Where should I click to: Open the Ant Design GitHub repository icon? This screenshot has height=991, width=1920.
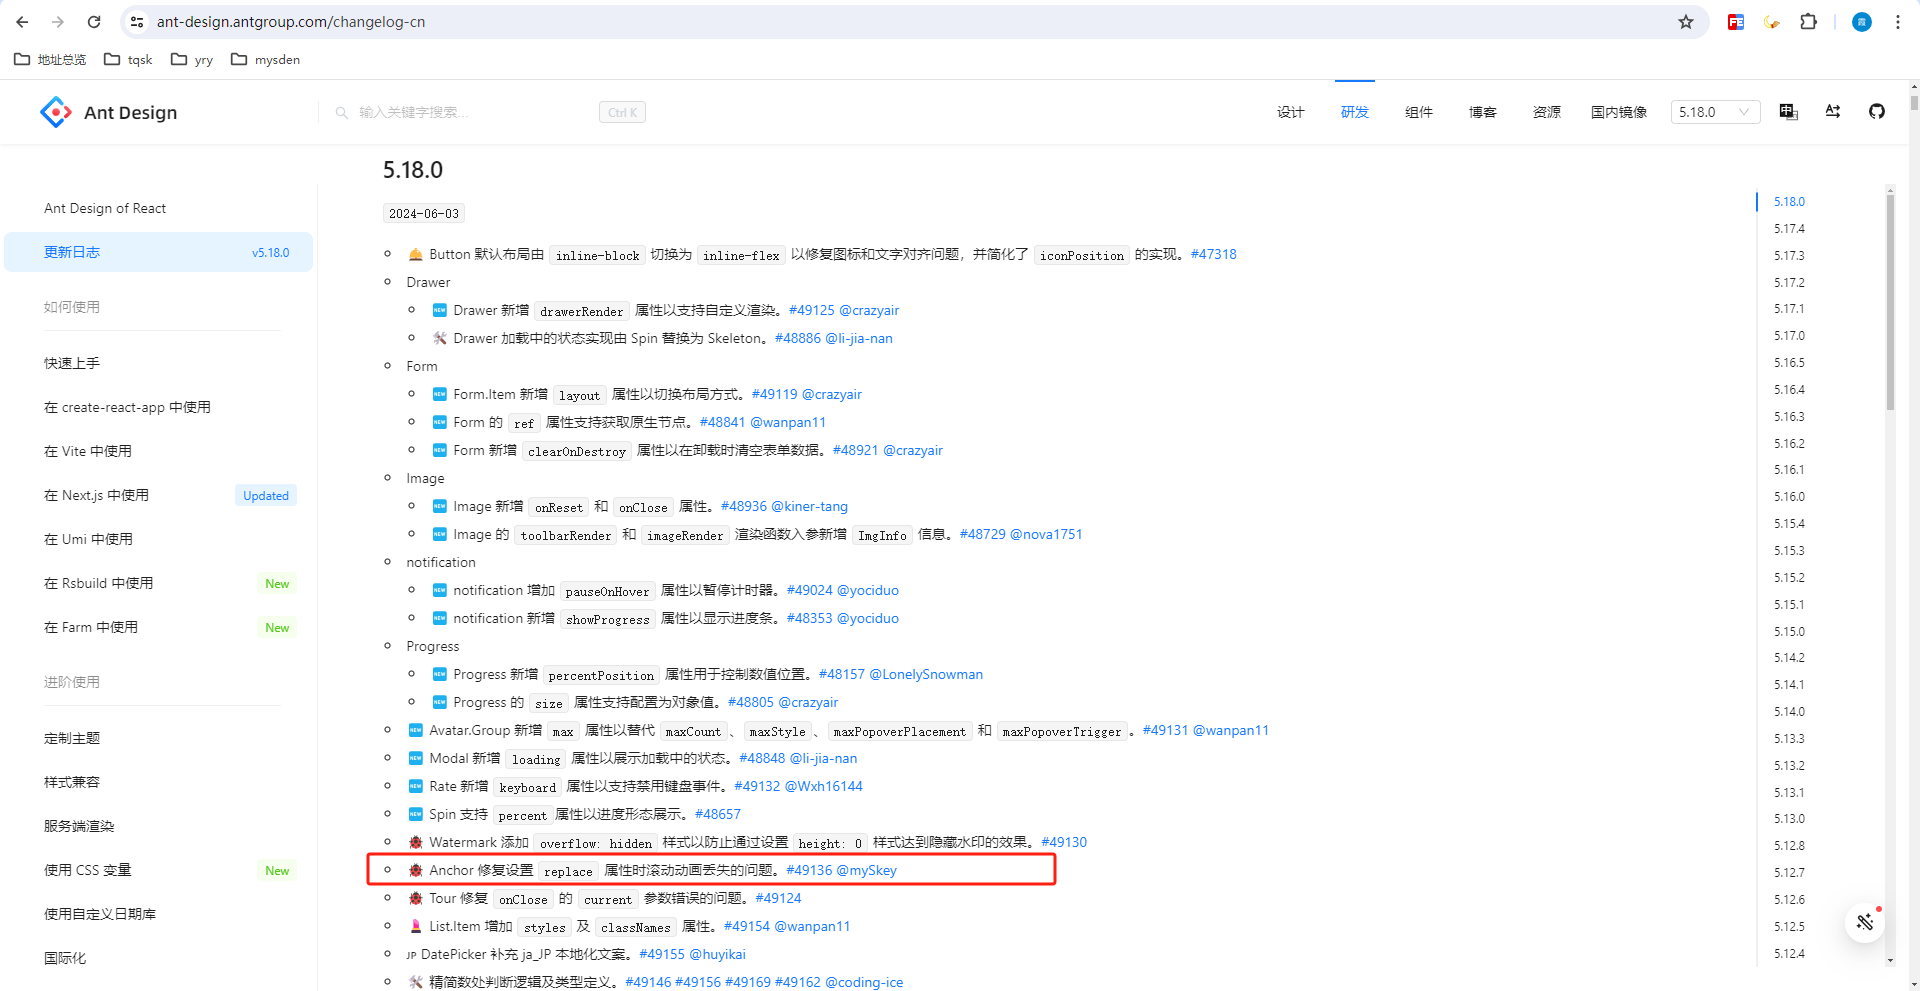click(x=1878, y=112)
